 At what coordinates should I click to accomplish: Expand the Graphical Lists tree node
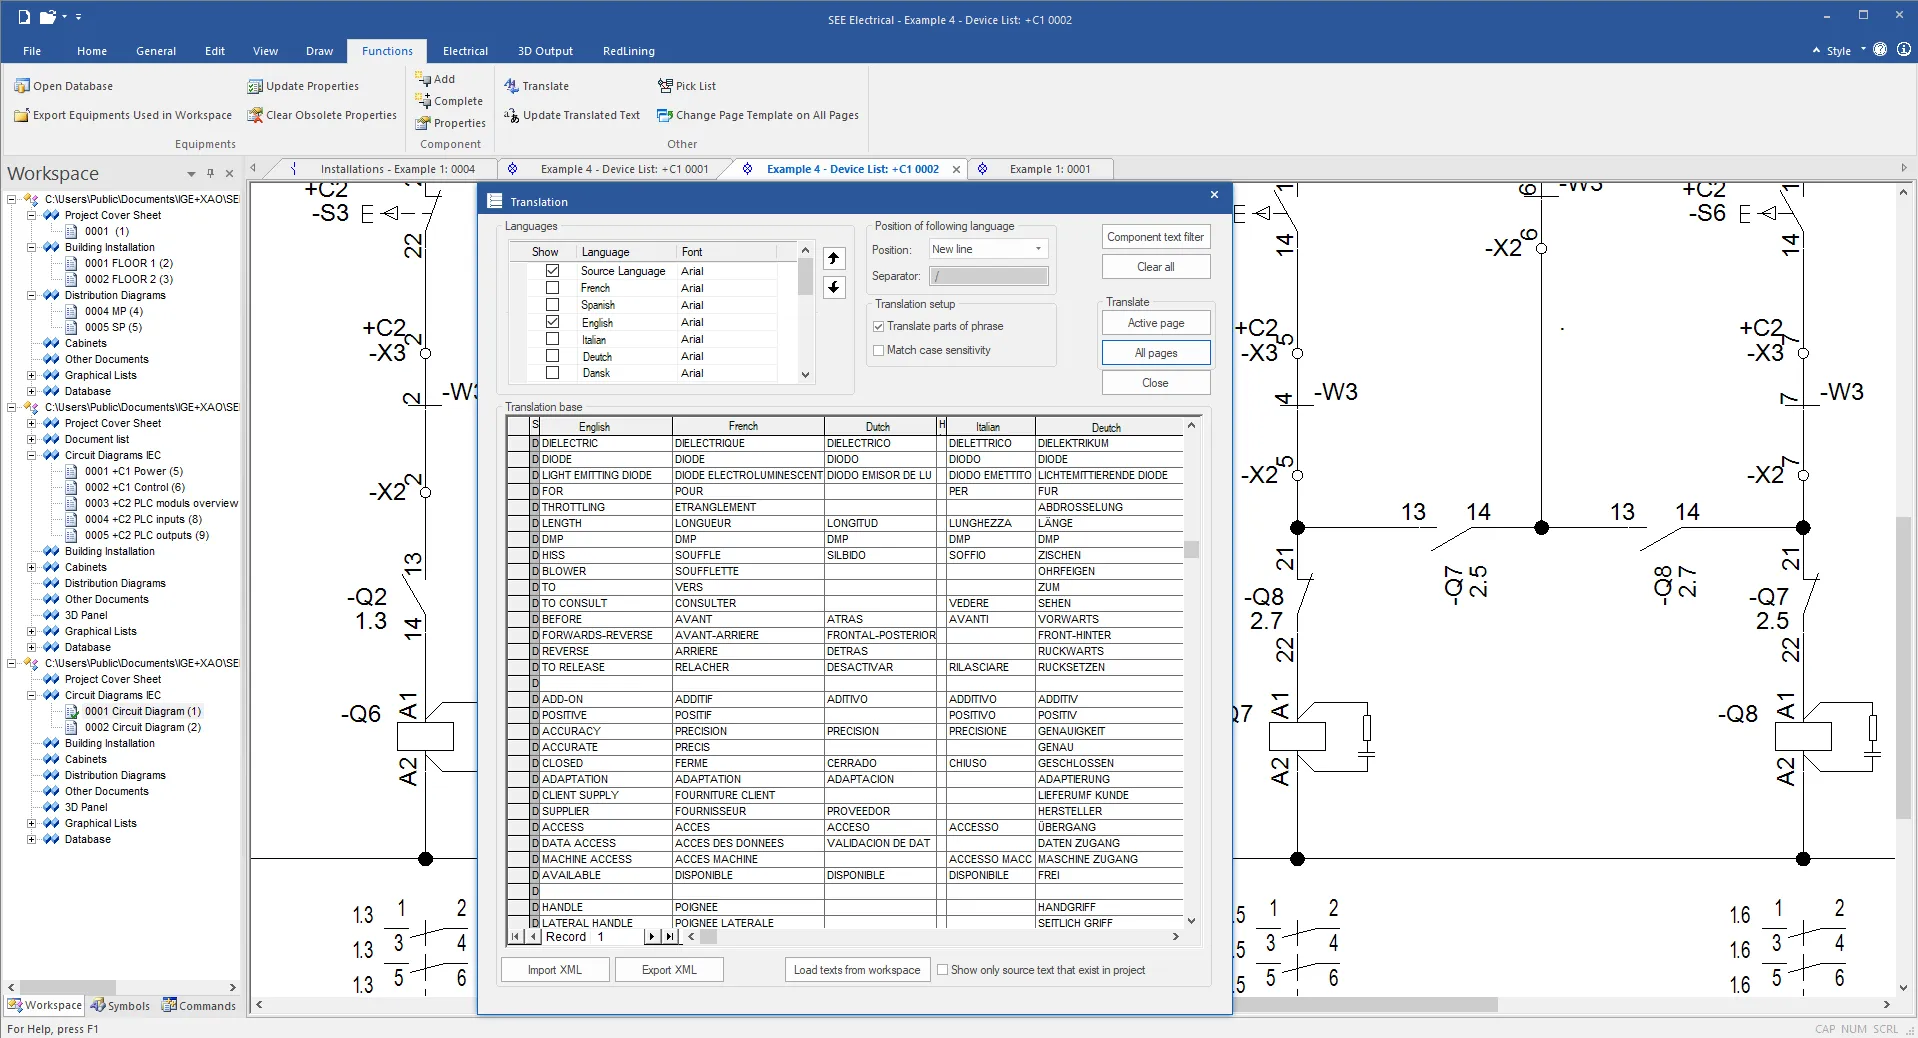click(x=31, y=375)
